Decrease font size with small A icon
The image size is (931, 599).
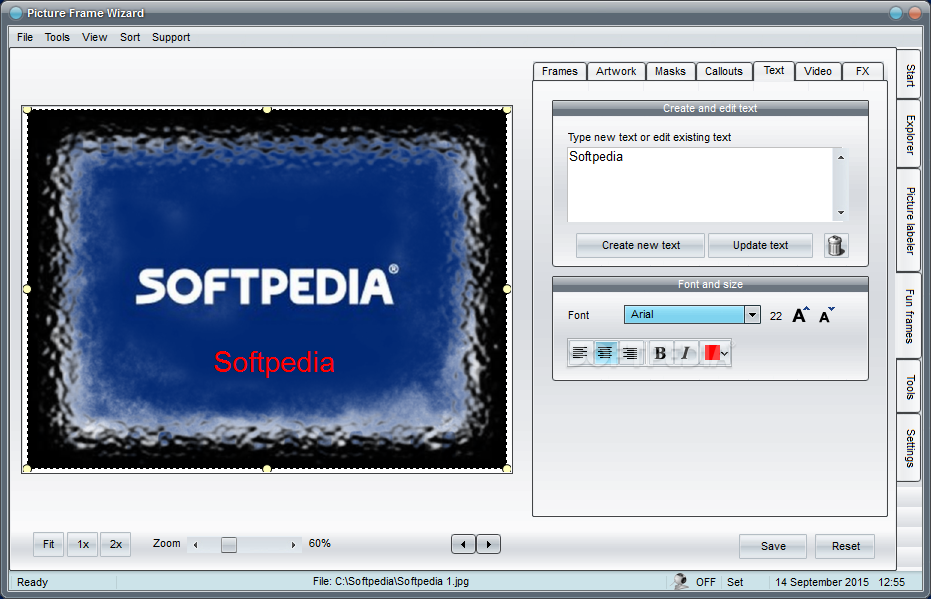pyautogui.click(x=826, y=315)
